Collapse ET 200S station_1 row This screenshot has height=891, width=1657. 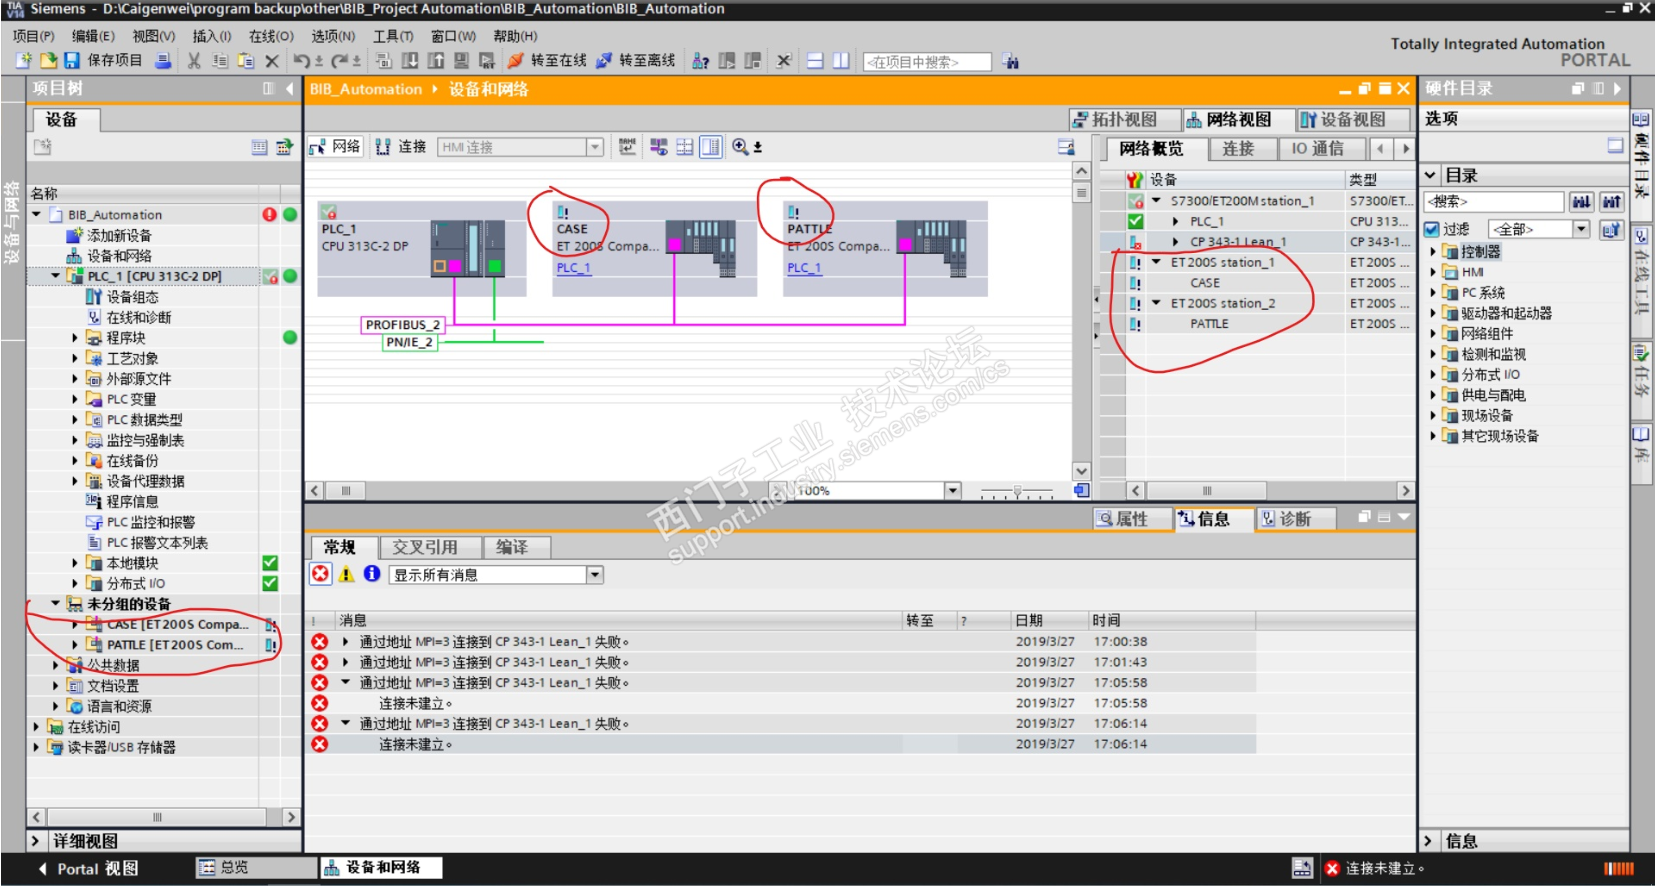[x=1157, y=263]
